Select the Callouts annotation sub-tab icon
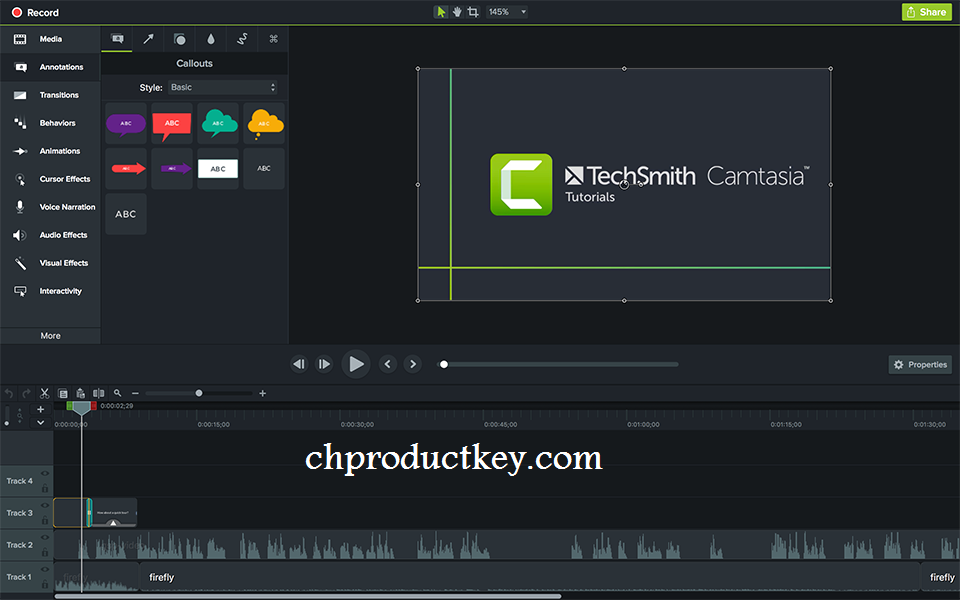 [x=117, y=39]
